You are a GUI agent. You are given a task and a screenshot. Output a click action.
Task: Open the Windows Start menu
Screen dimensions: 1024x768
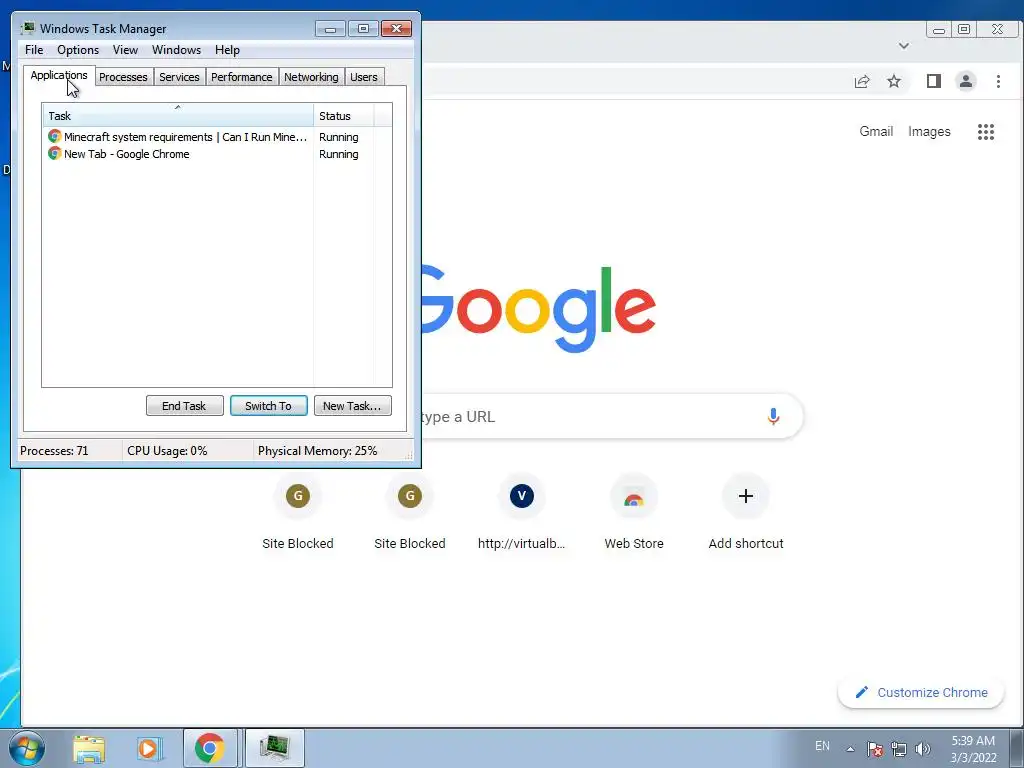pos(27,748)
